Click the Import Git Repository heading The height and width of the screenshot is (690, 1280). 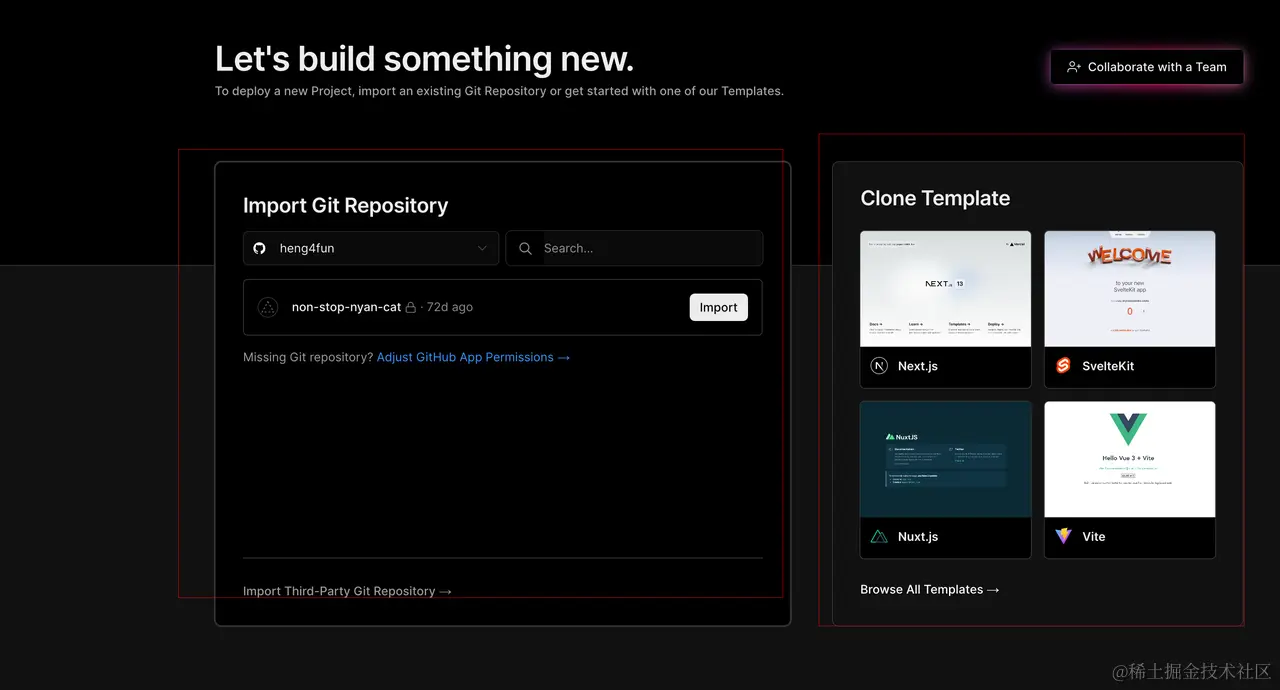click(345, 205)
